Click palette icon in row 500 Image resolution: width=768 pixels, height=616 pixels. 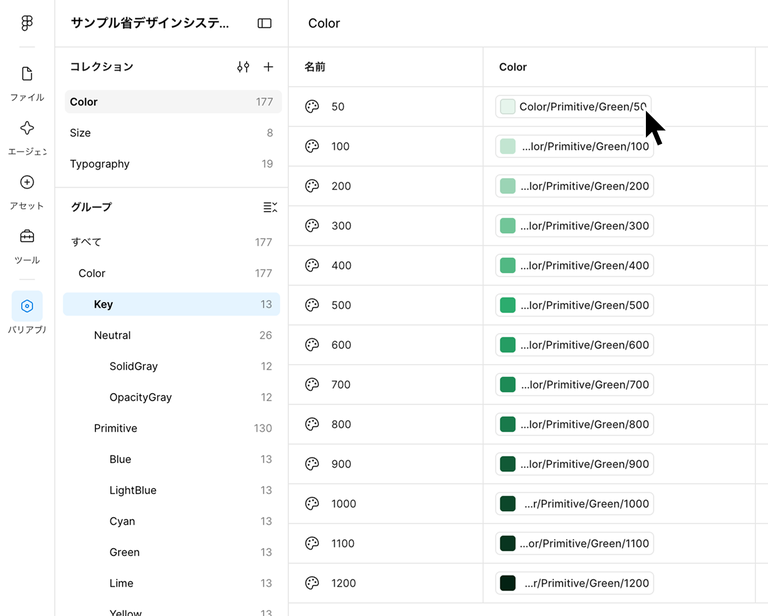pos(312,305)
